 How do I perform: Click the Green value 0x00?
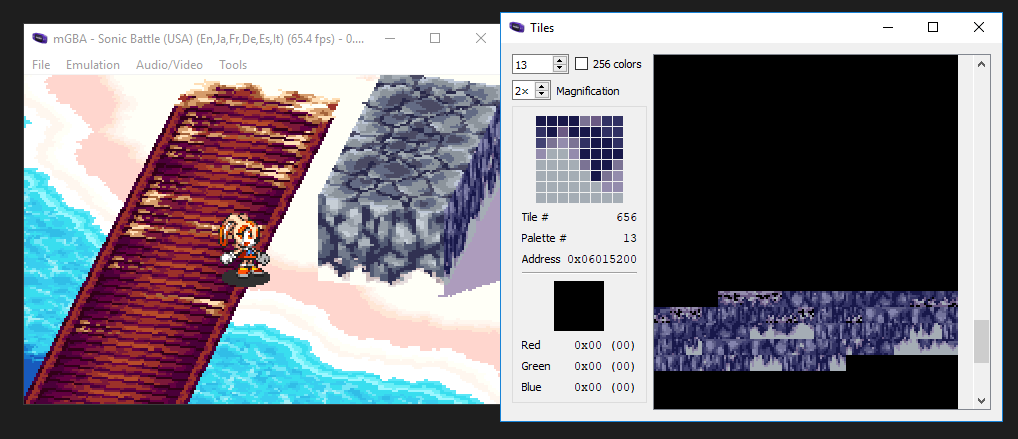(x=590, y=366)
